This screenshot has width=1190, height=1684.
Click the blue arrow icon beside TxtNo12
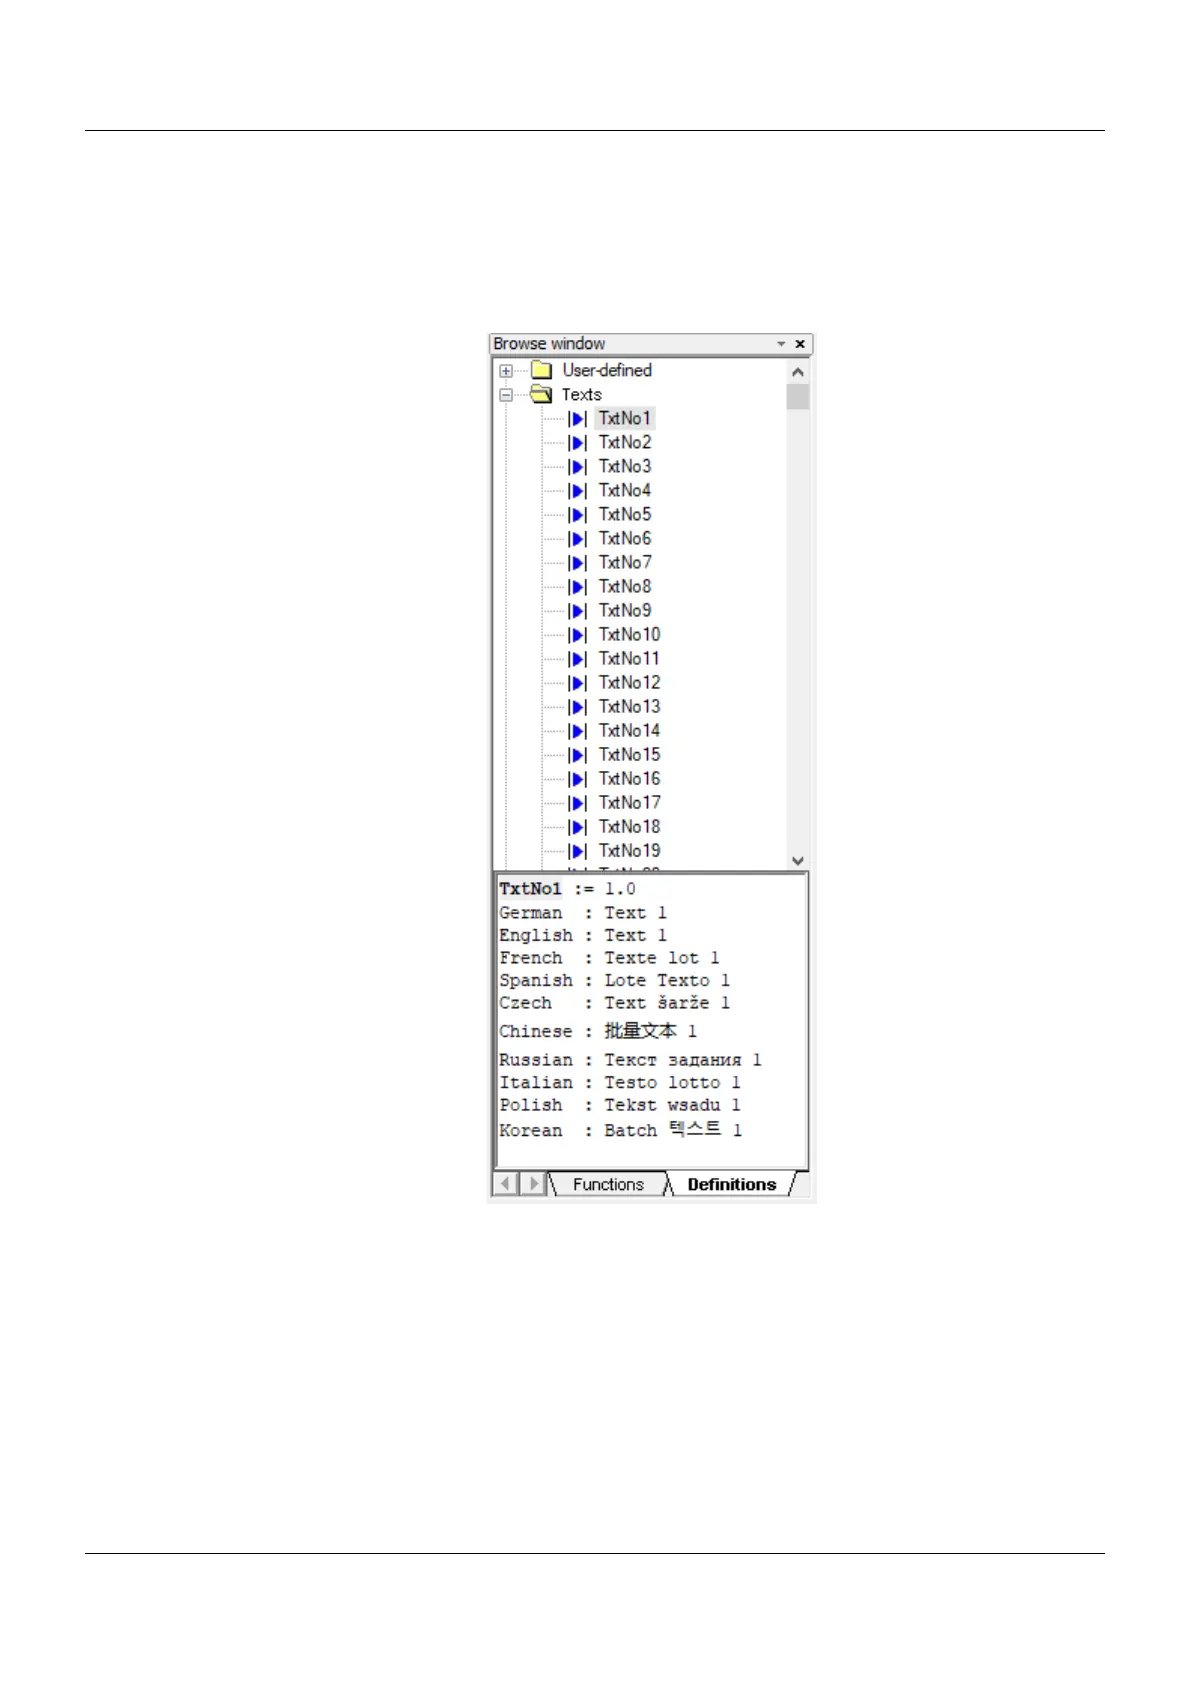pos(577,683)
